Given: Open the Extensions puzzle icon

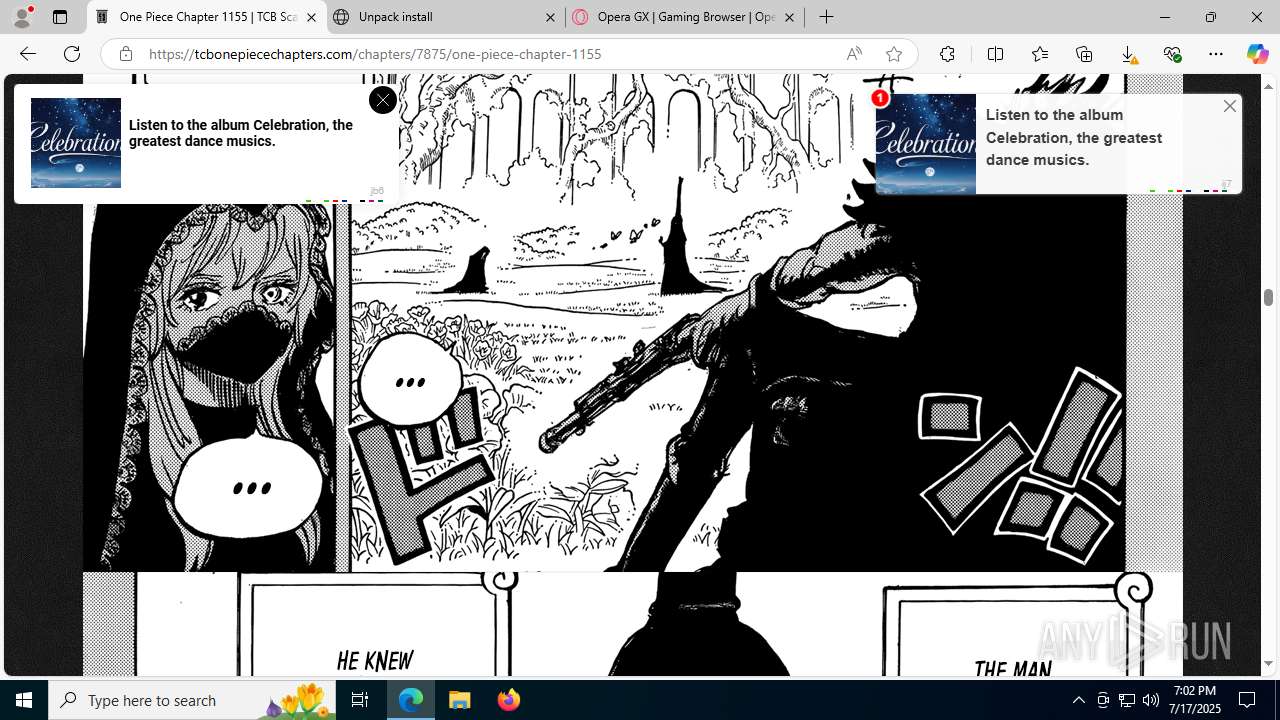Looking at the screenshot, I should coord(947,54).
